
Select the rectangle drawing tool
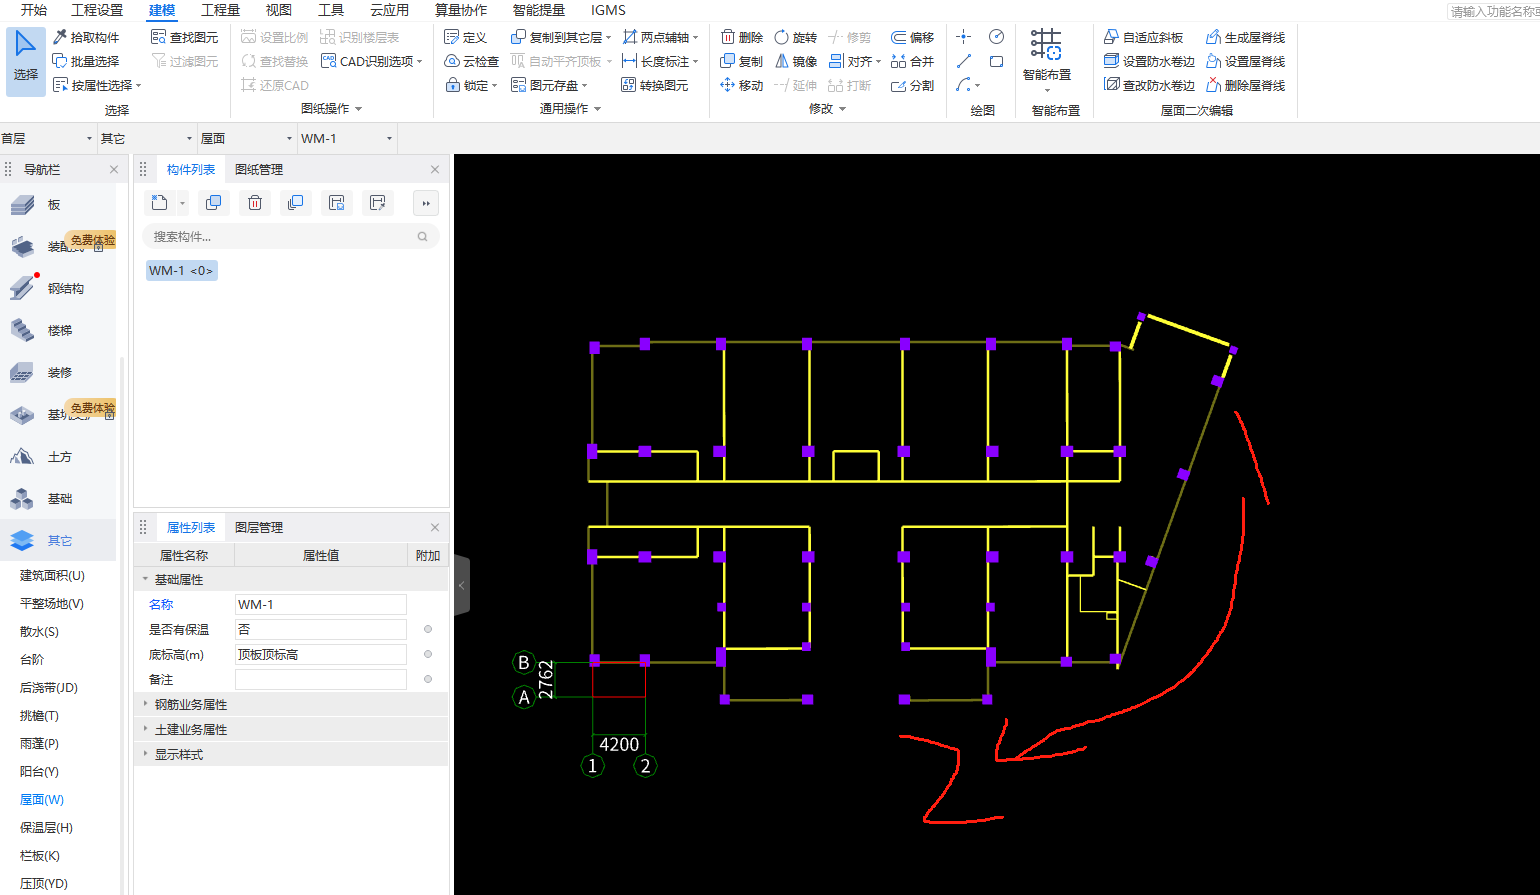[x=996, y=61]
